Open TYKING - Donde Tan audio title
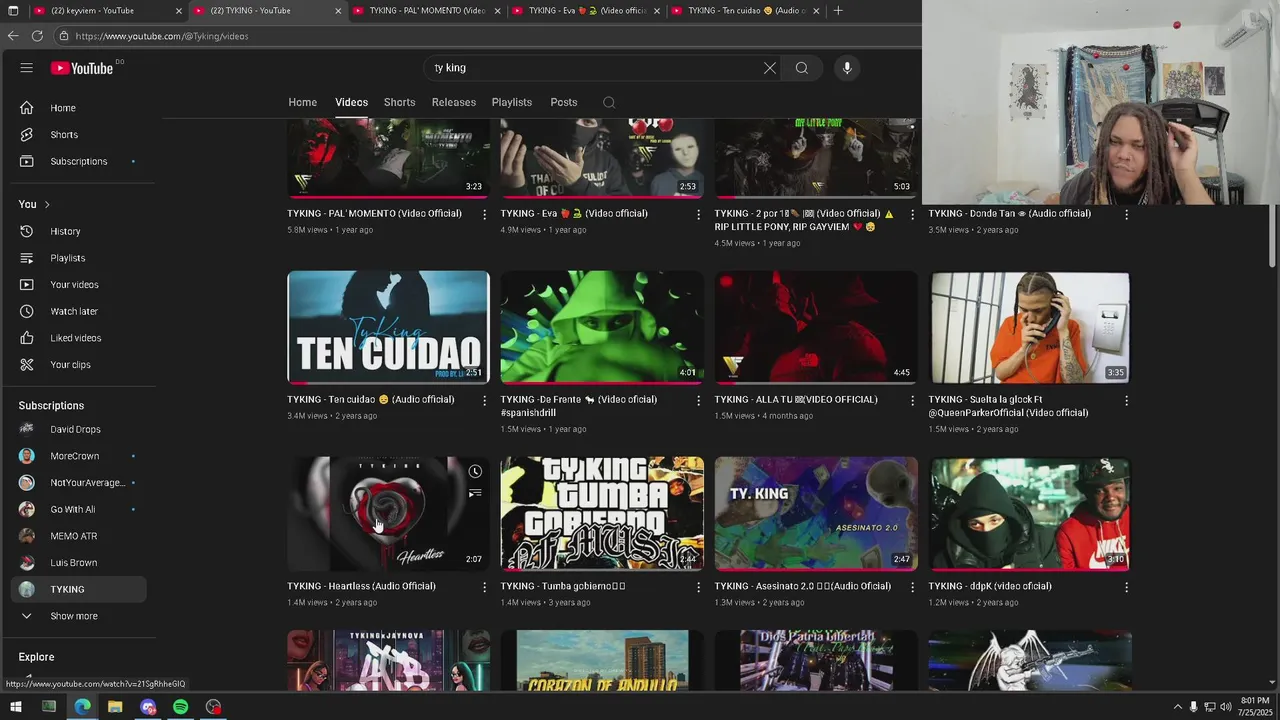This screenshot has width=1280, height=720. tap(1009, 213)
